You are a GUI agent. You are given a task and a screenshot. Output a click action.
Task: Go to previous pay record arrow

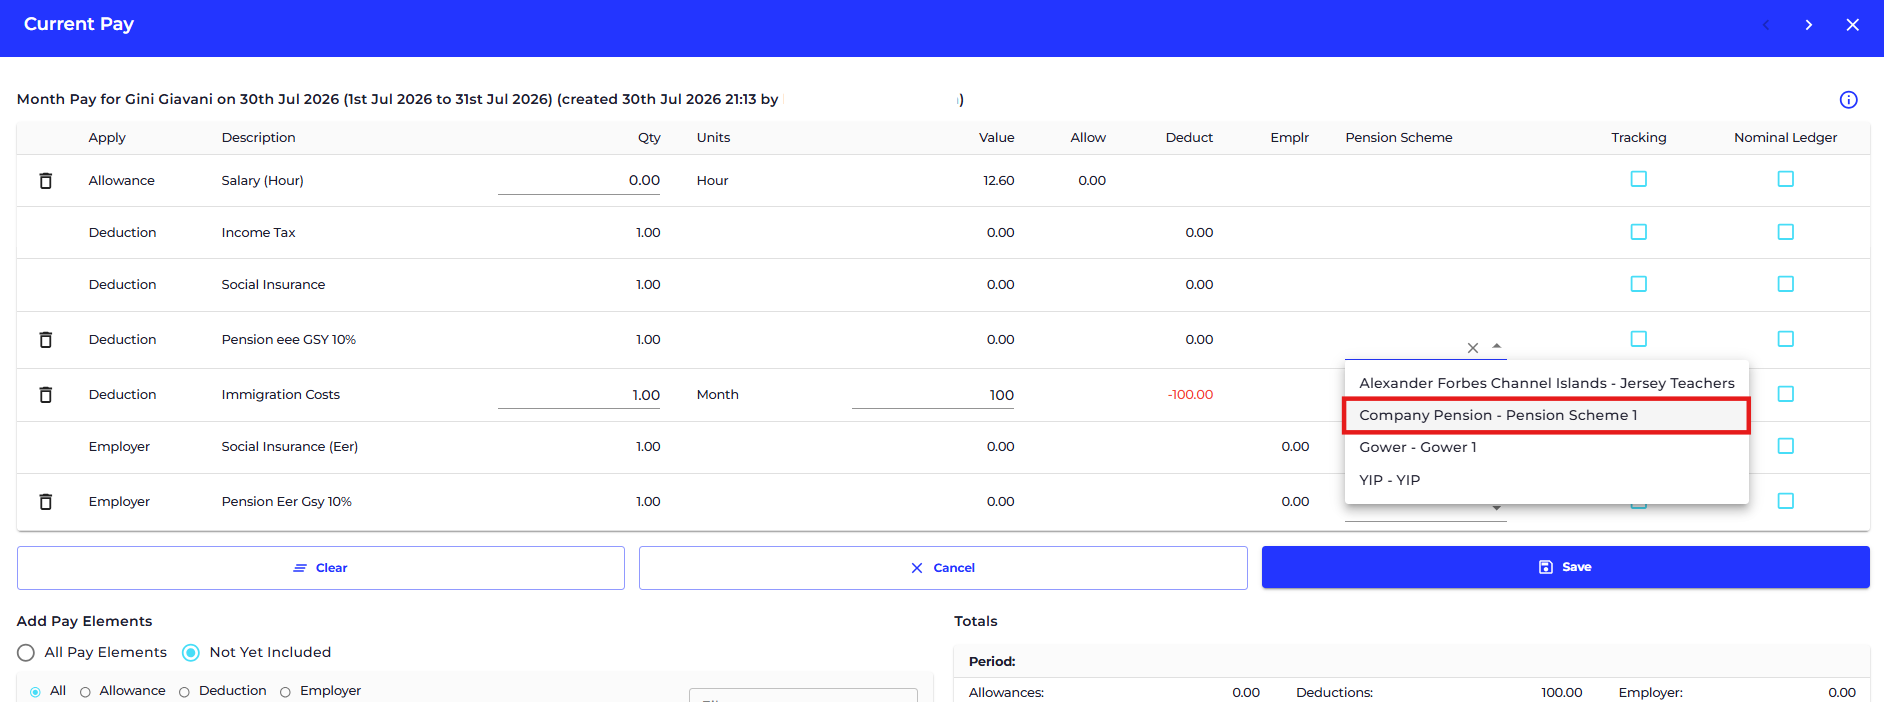click(x=1766, y=25)
